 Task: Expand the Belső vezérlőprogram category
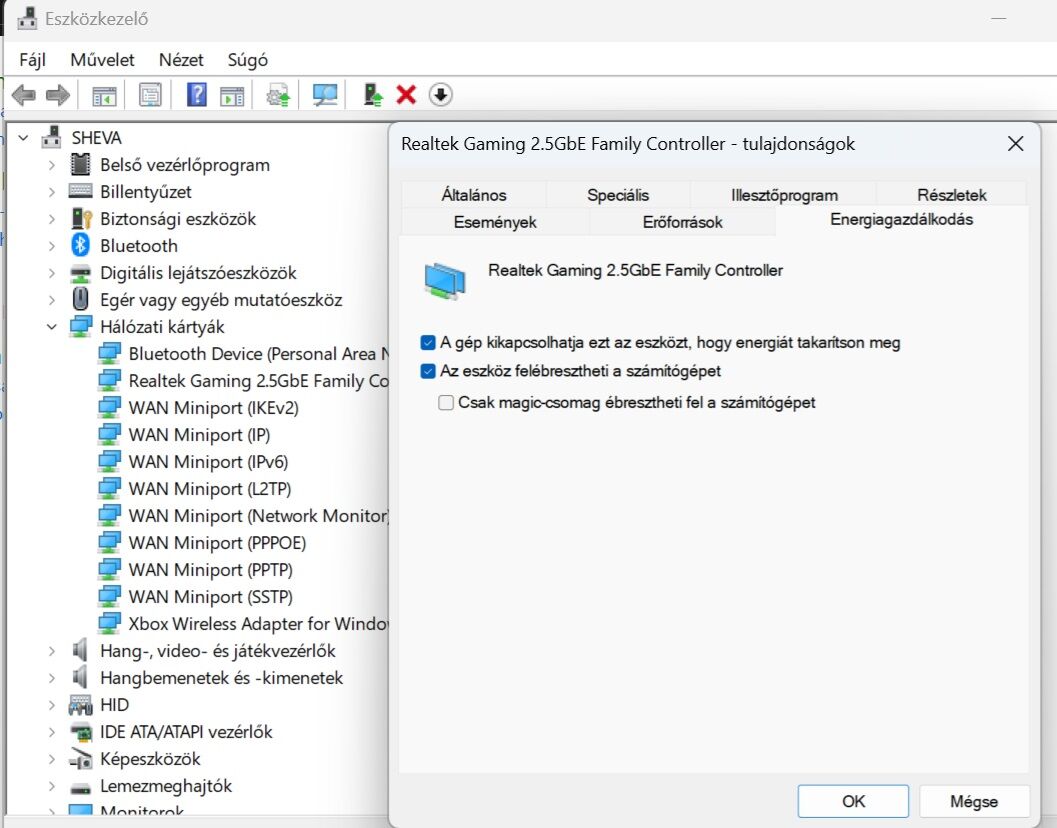pos(52,165)
